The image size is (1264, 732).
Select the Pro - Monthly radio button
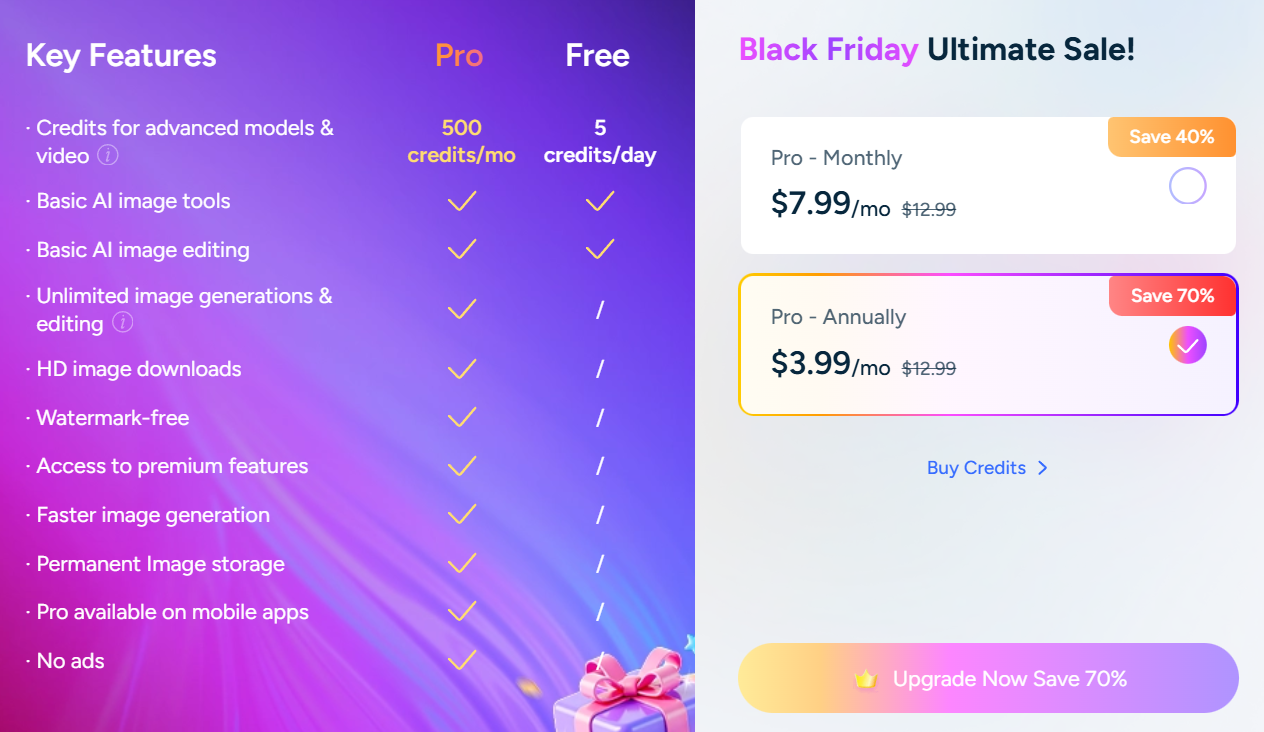(x=1187, y=186)
